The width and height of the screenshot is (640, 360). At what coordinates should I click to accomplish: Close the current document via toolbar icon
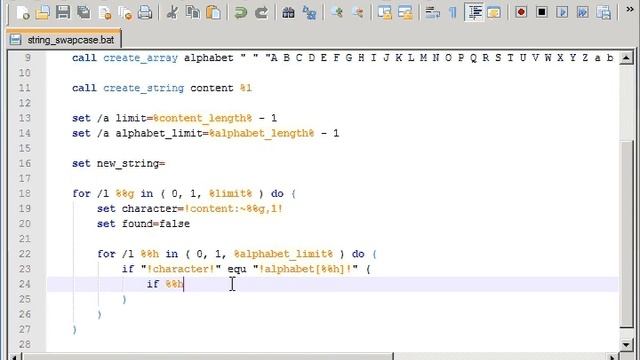[104, 13]
